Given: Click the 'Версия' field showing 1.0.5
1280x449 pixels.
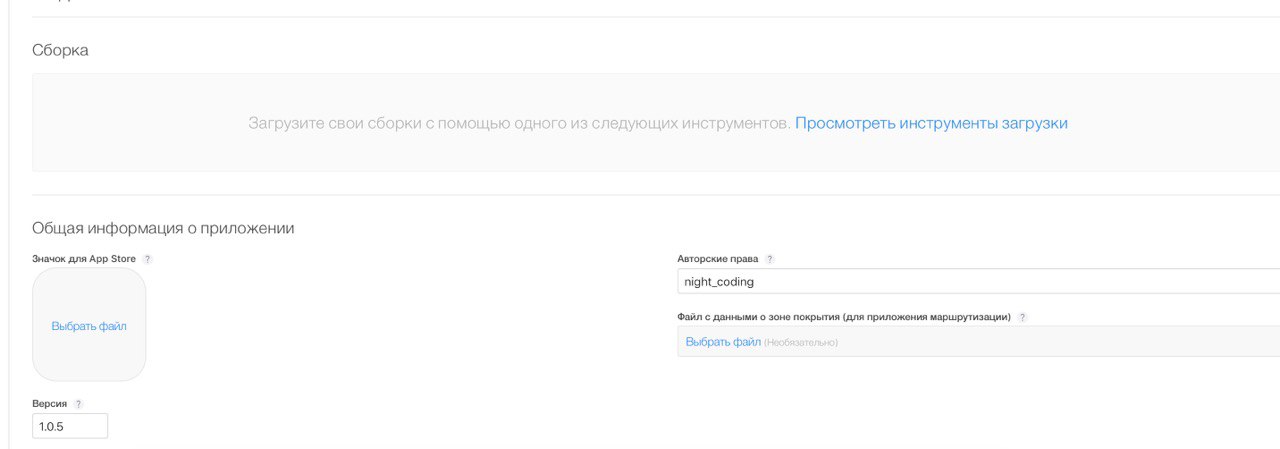Looking at the screenshot, I should [70, 425].
